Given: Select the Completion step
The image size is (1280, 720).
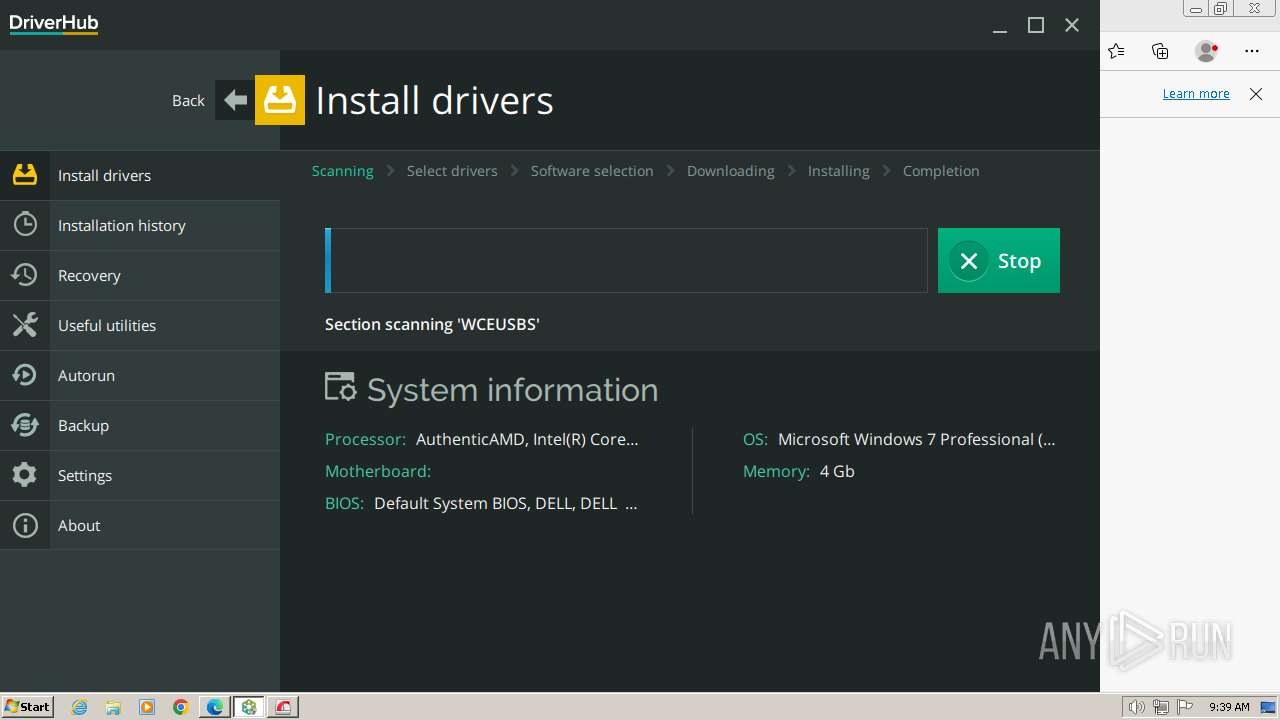Looking at the screenshot, I should click(941, 171).
